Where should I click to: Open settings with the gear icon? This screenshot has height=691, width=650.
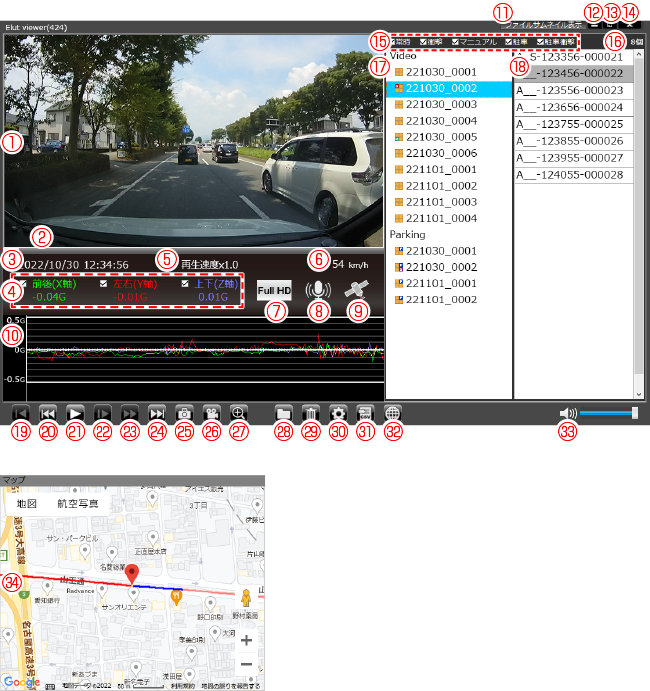tap(338, 413)
